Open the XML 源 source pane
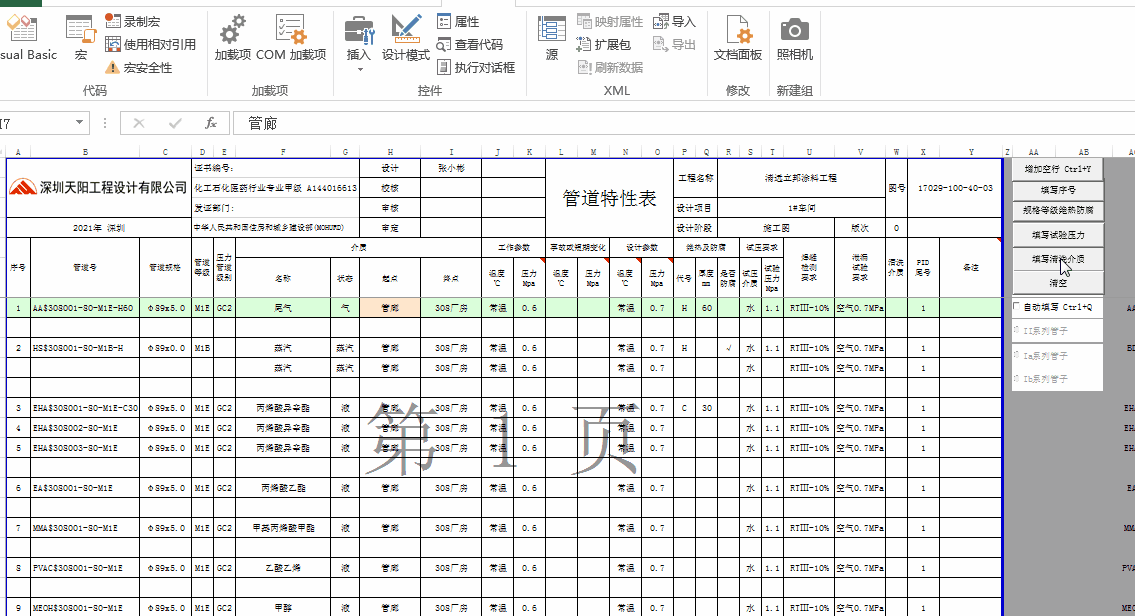 click(x=552, y=38)
